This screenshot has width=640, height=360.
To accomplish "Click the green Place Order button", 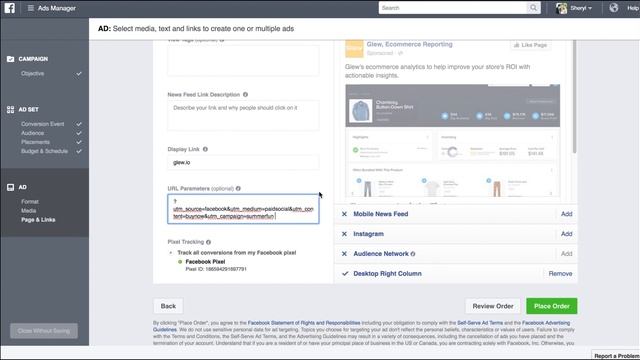I will (552, 306).
